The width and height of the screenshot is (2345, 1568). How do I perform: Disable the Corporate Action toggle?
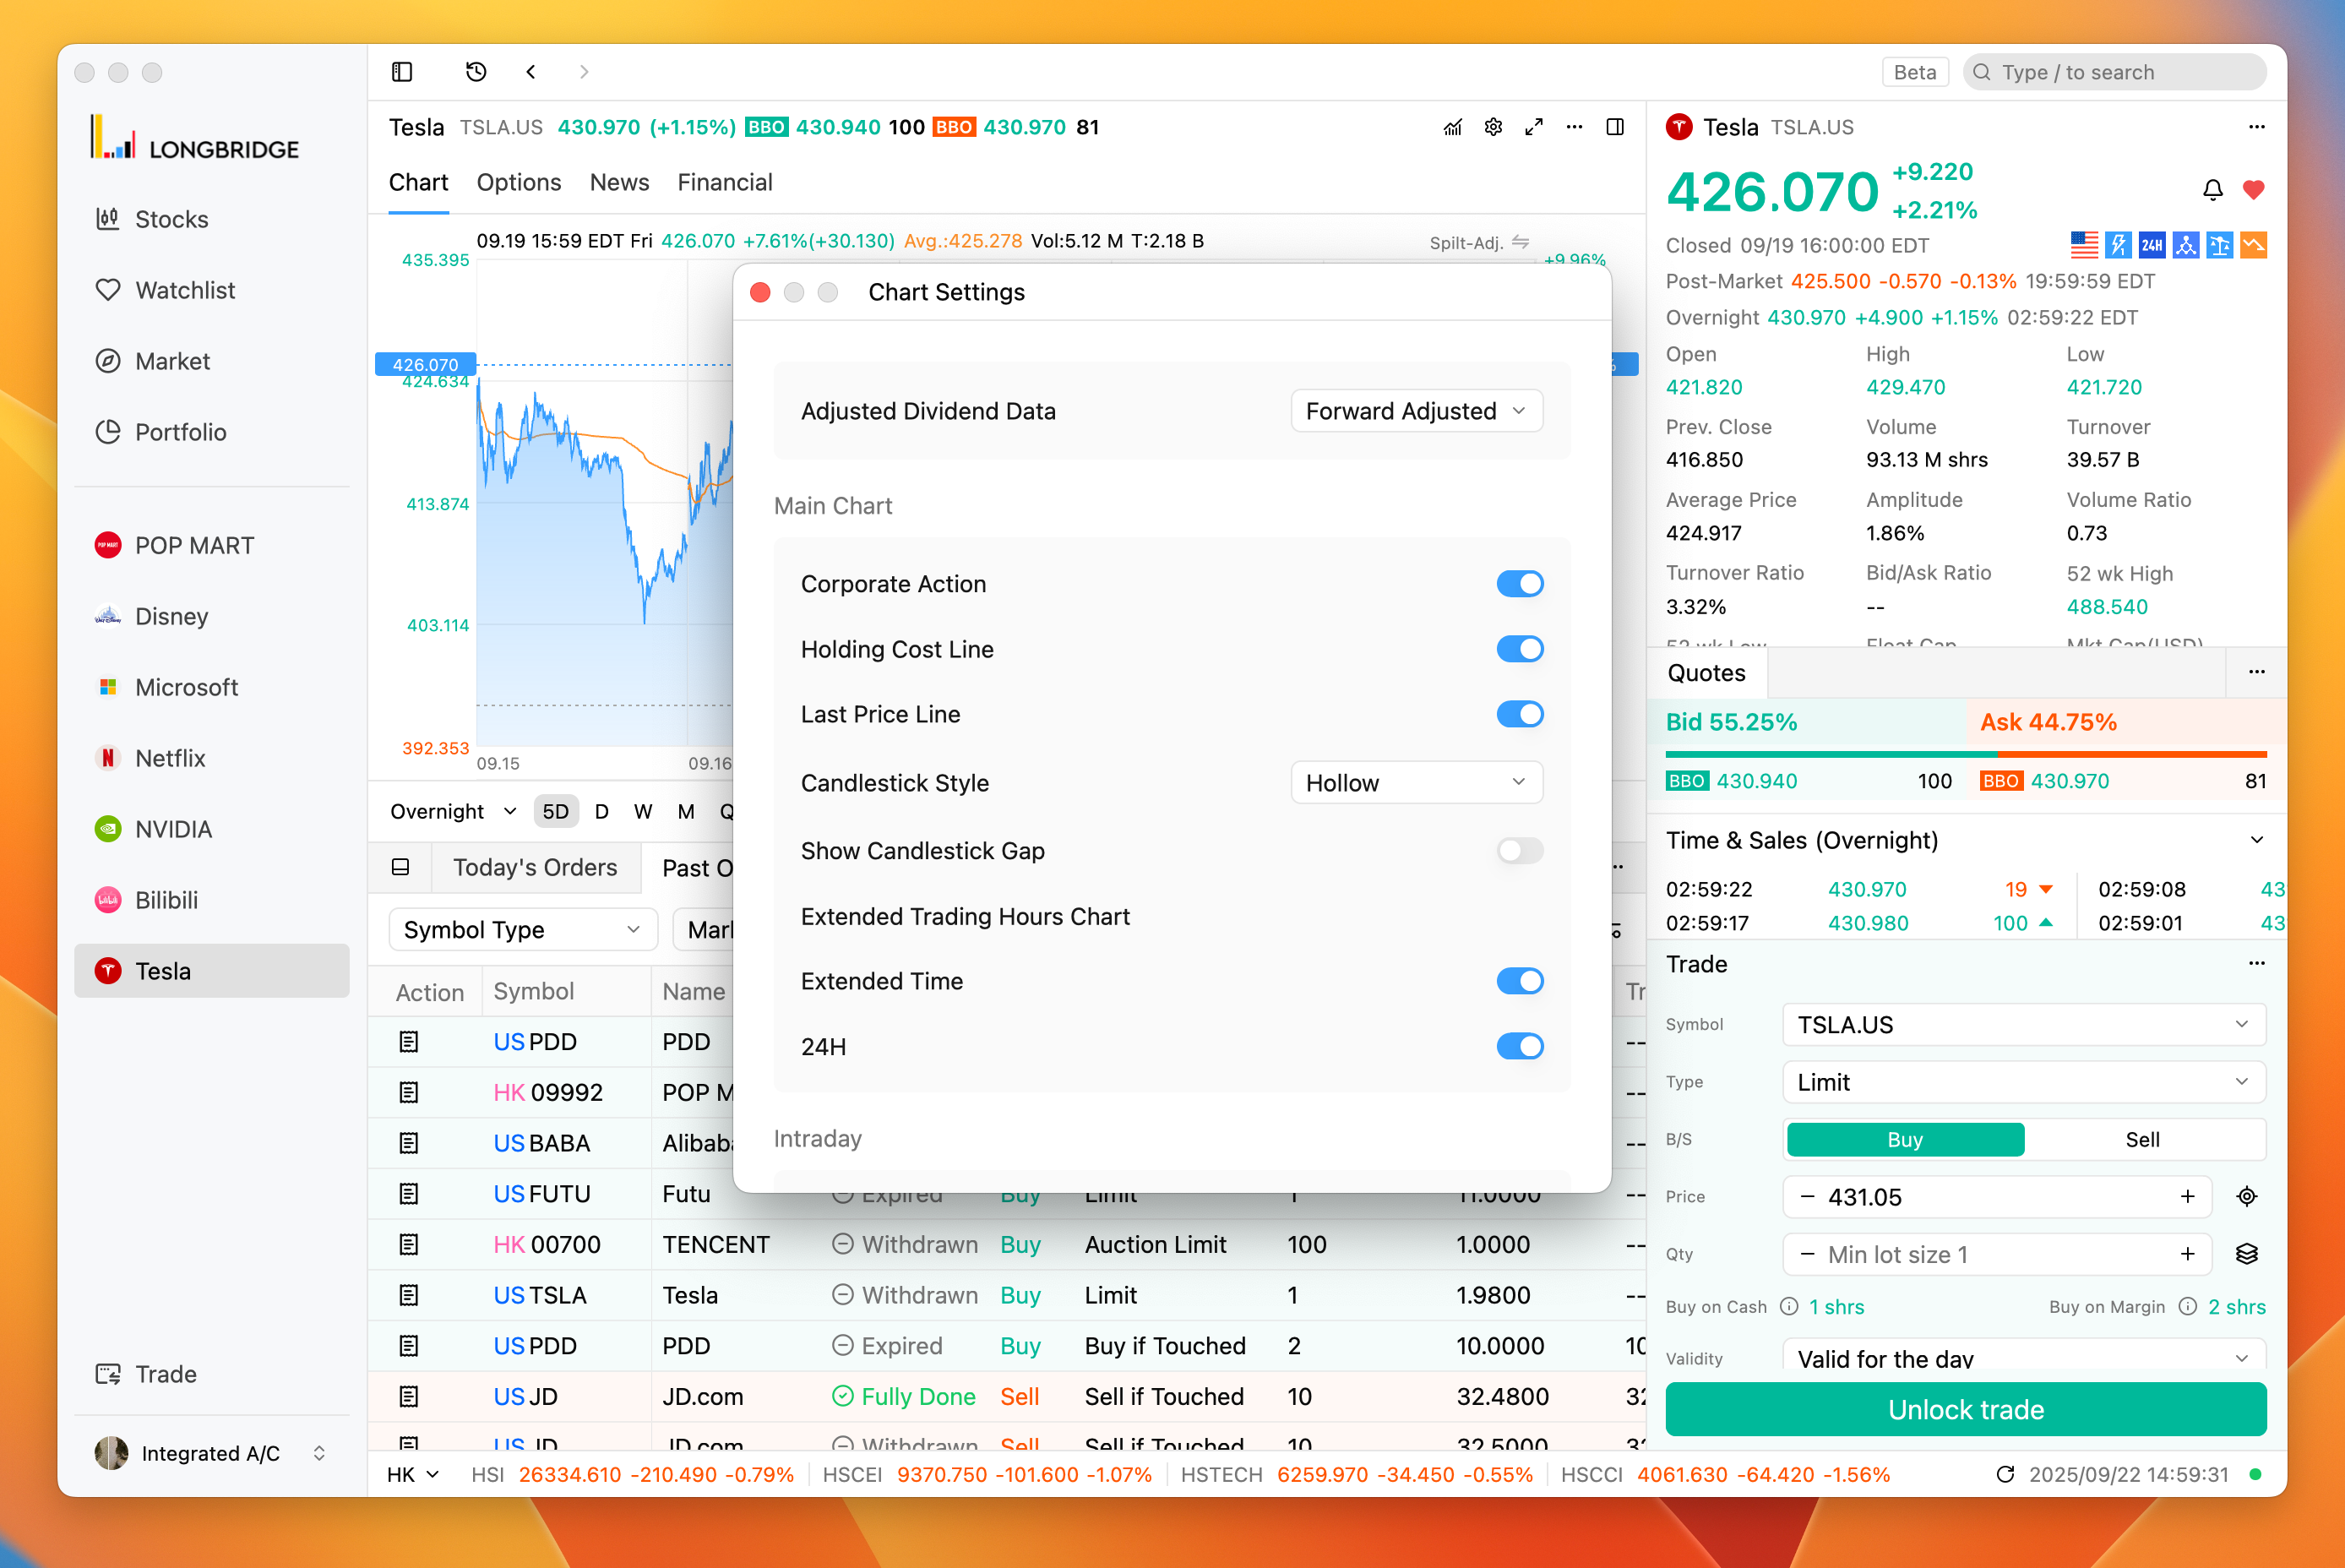click(x=1519, y=584)
